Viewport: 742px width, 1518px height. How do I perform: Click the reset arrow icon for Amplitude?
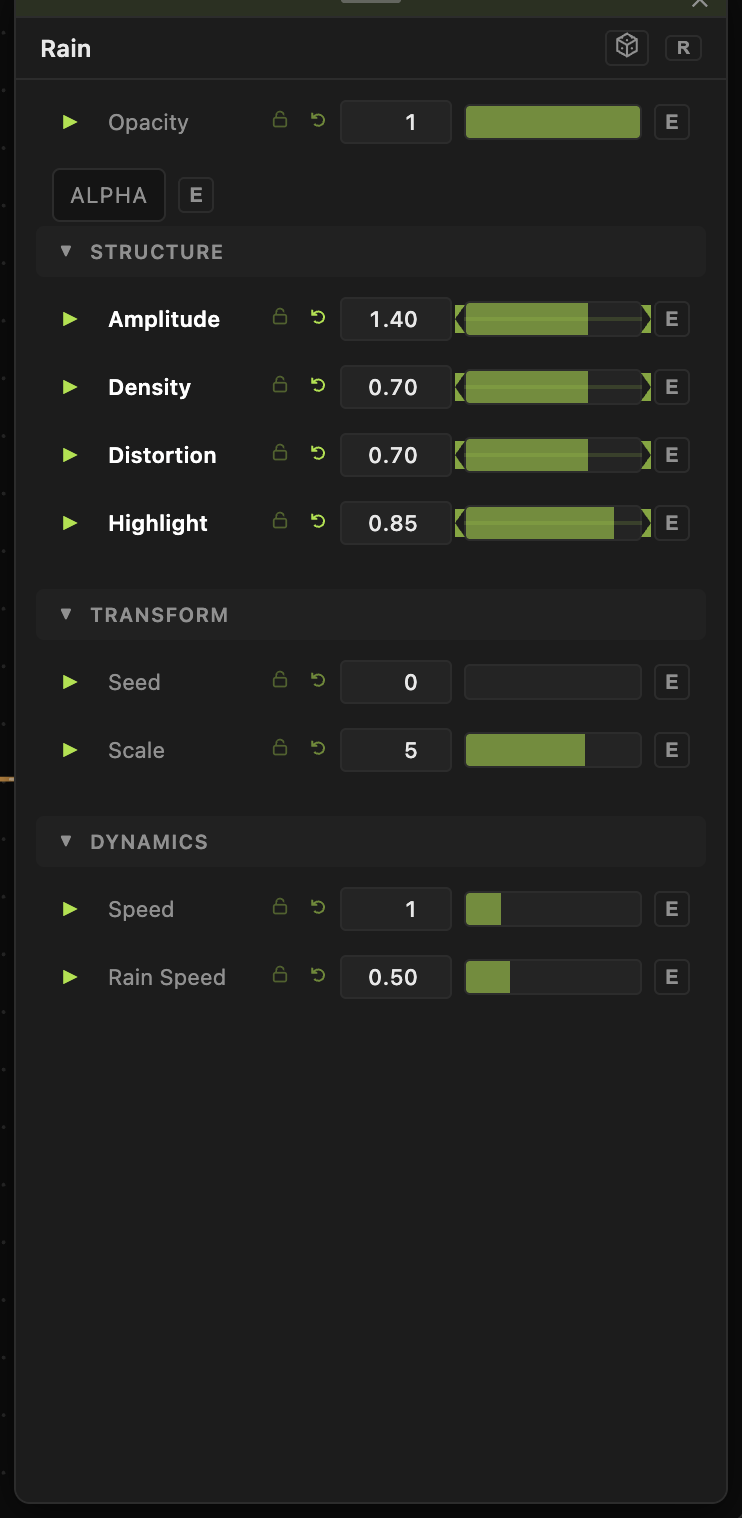318,318
